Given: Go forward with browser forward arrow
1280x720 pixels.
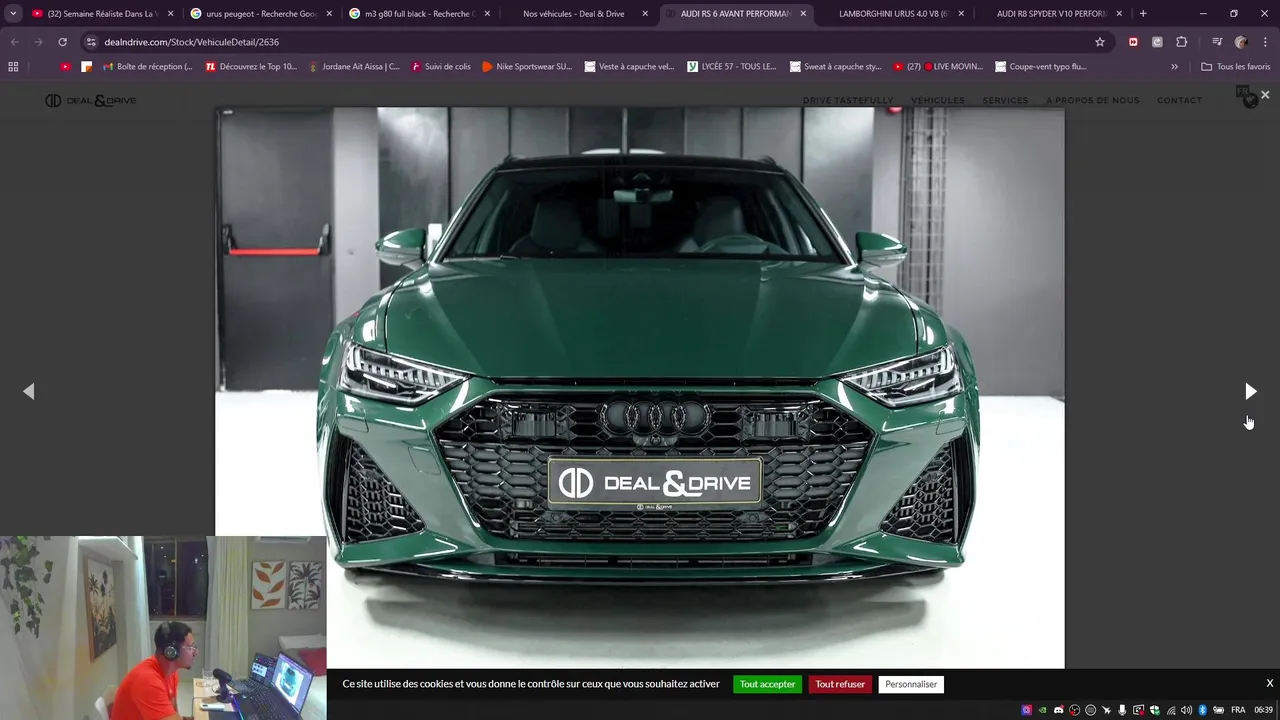Looking at the screenshot, I should [x=38, y=42].
